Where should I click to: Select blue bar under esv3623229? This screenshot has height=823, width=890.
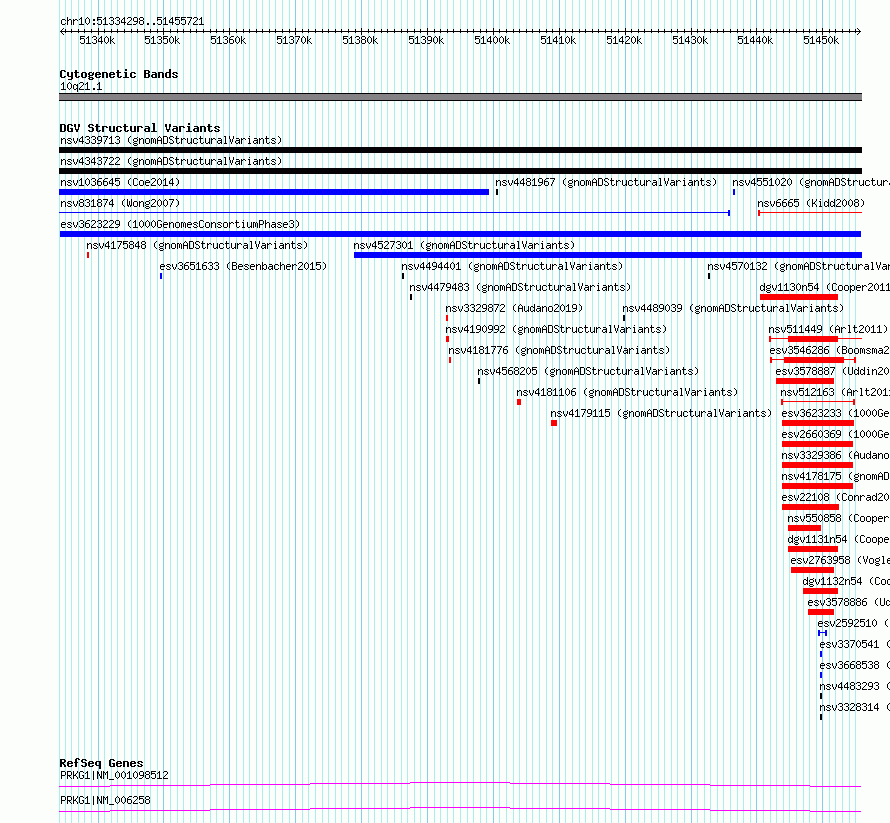[460, 234]
